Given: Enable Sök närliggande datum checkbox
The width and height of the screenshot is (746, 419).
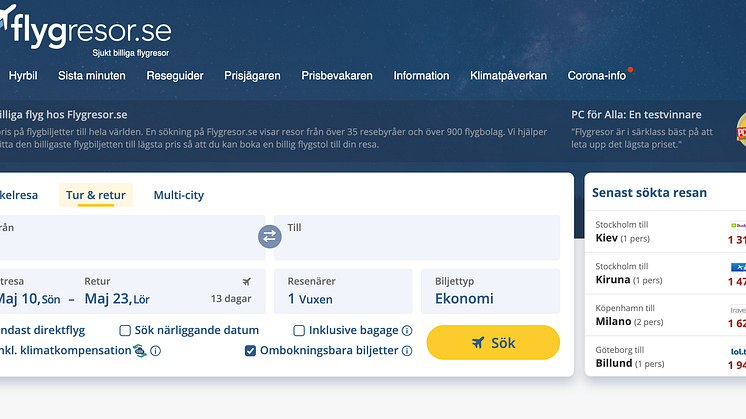Looking at the screenshot, I should coord(126,330).
